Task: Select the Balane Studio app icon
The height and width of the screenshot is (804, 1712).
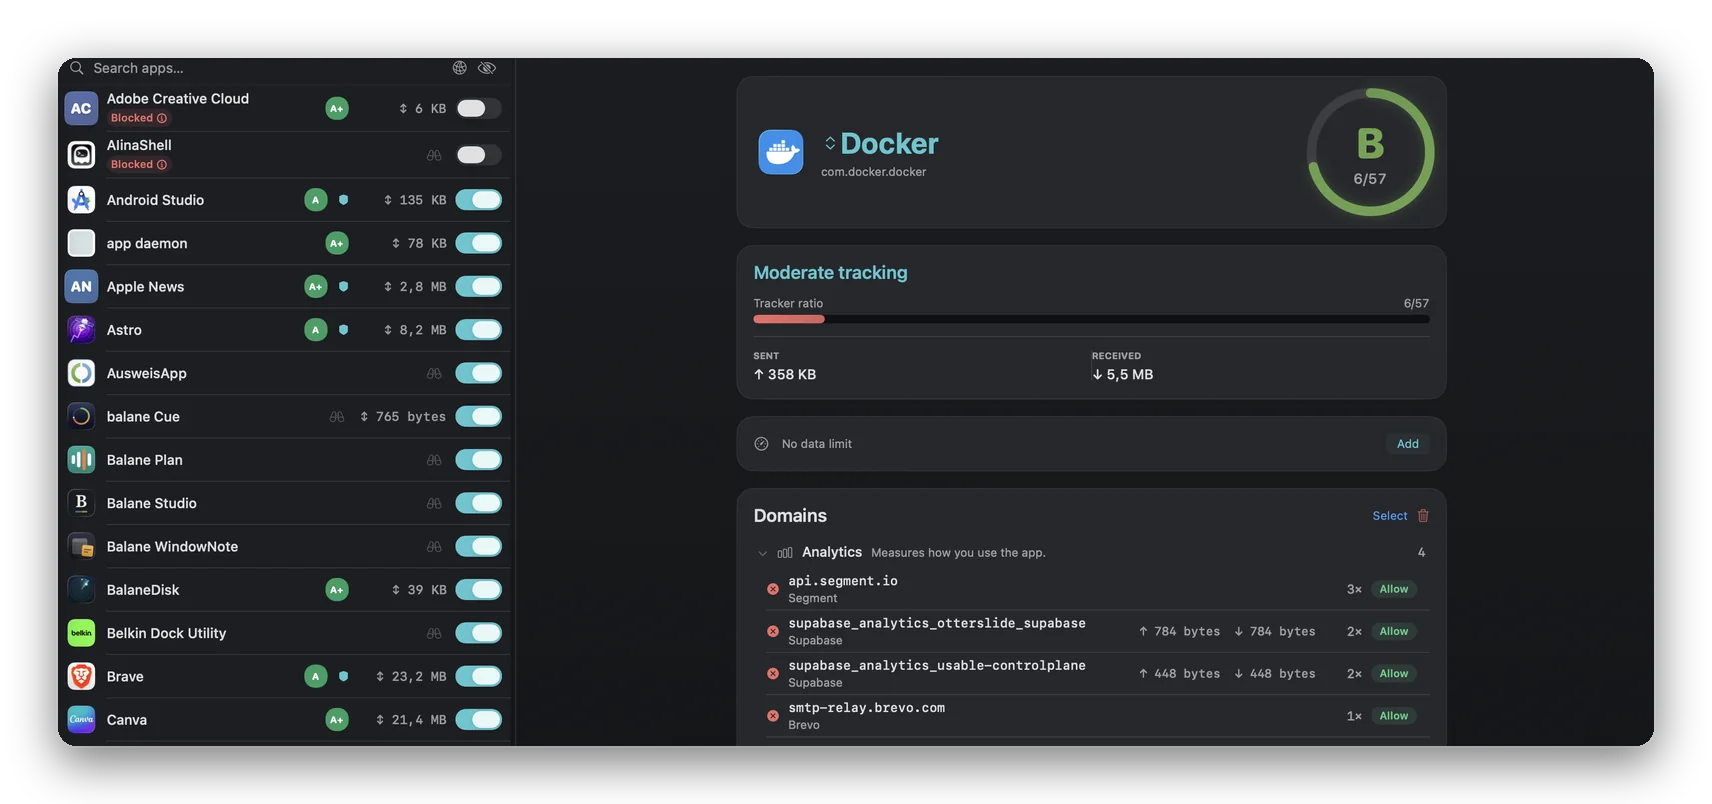Action: coord(81,503)
